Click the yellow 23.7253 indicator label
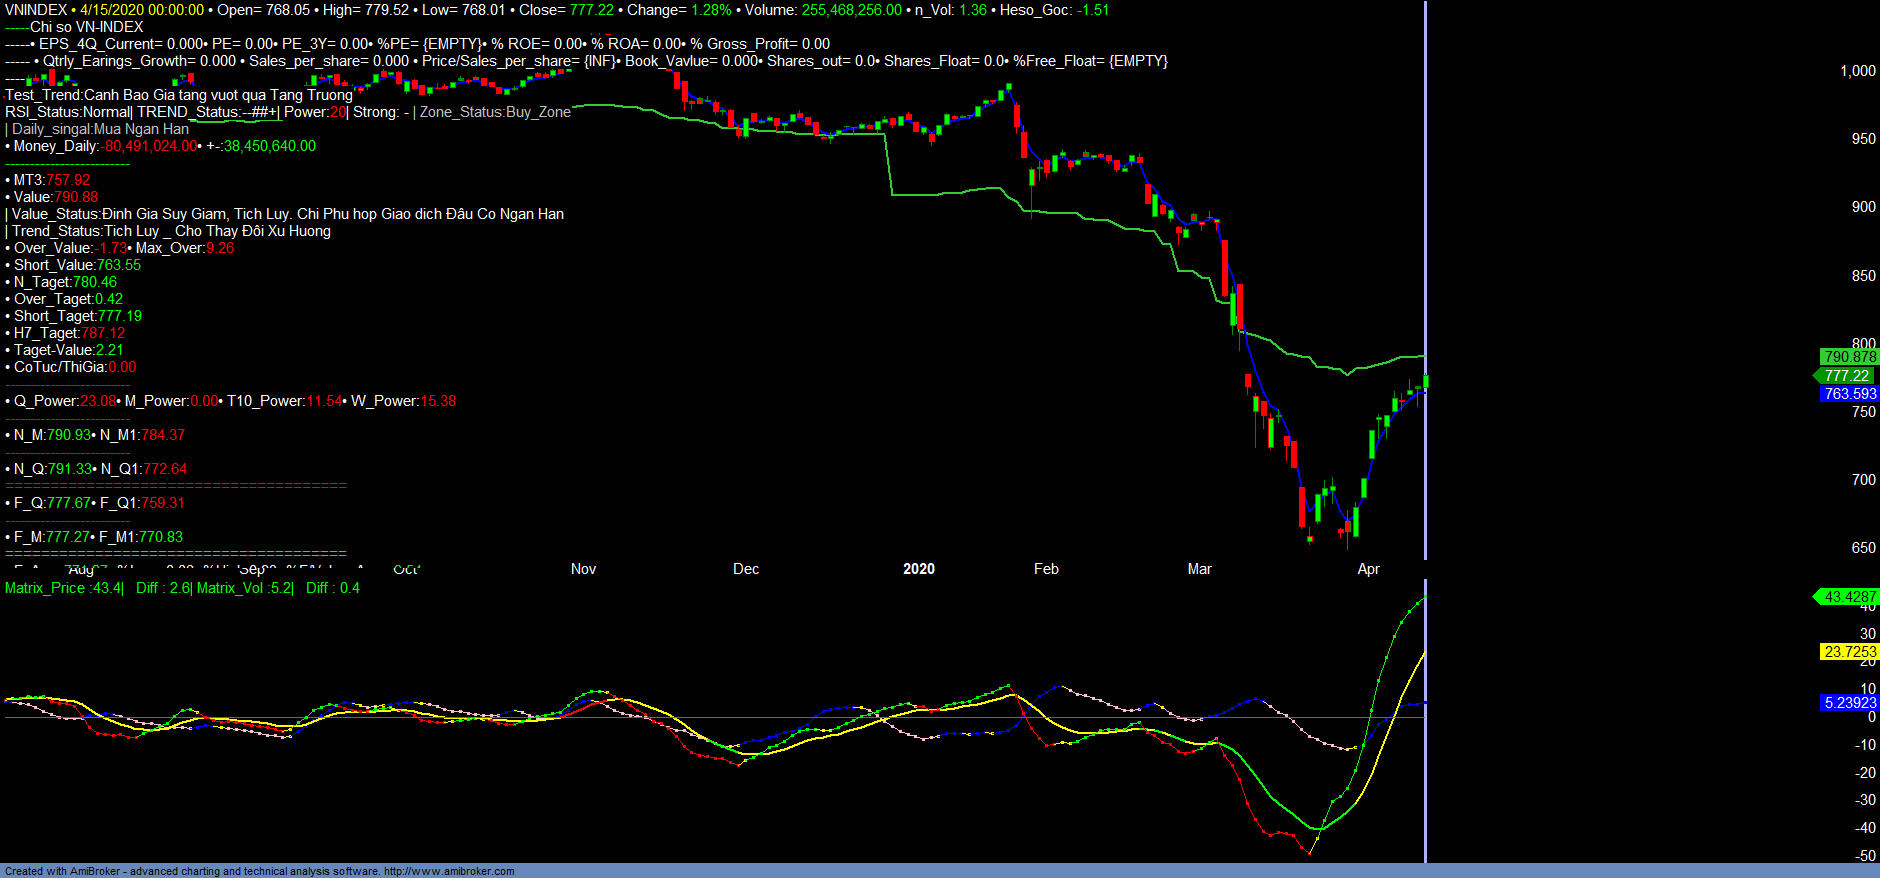Image resolution: width=1880 pixels, height=878 pixels. click(x=1849, y=652)
